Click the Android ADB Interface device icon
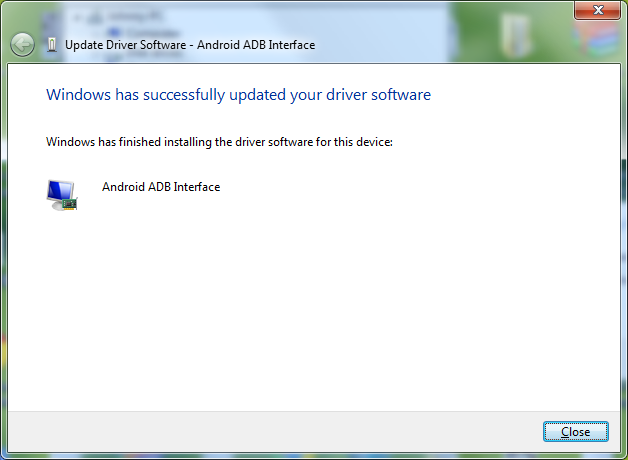This screenshot has width=628, height=460. 62,195
